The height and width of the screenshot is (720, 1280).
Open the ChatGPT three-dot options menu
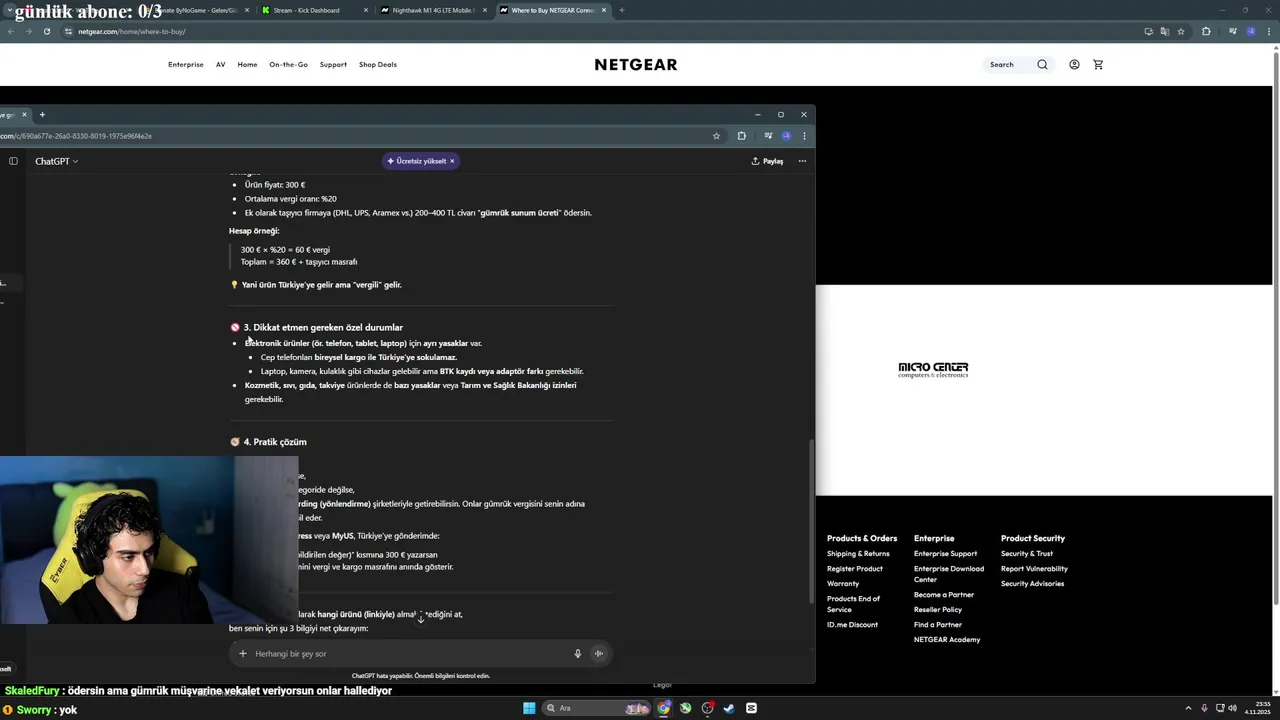tap(802, 161)
